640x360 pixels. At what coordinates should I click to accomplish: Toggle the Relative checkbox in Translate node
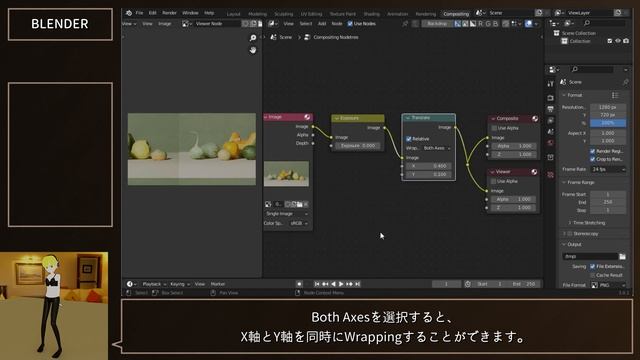pos(409,139)
